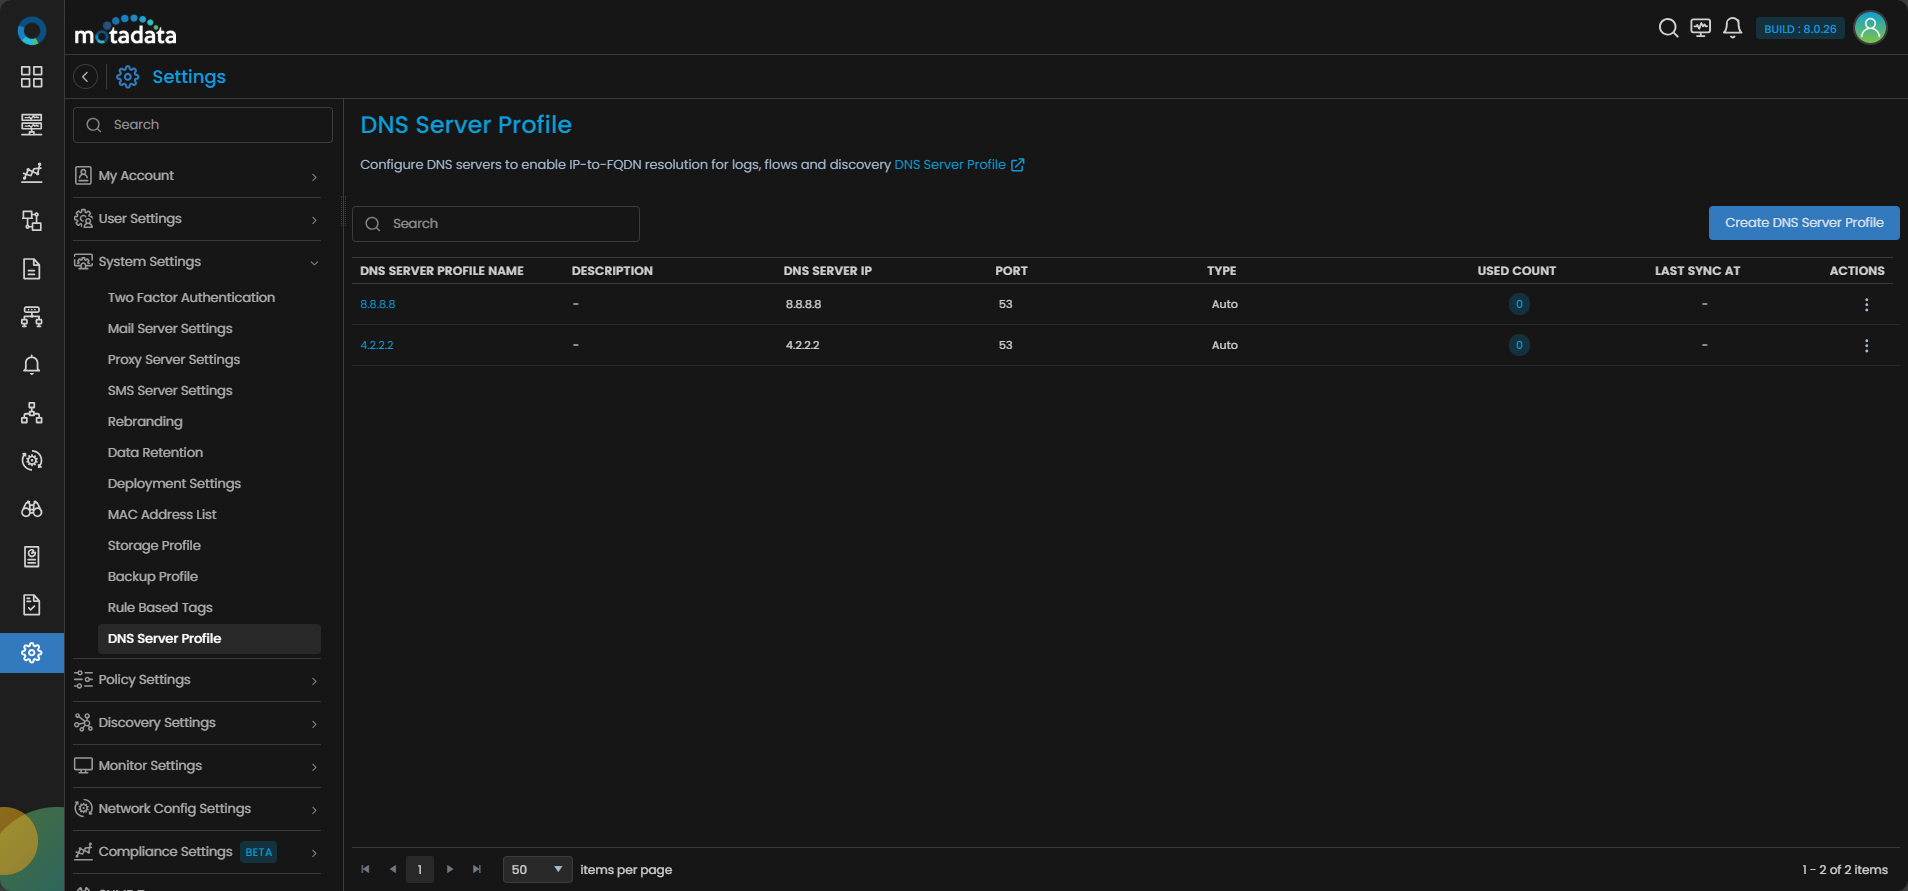
Task: Select Rule Based Tags menu item
Action: (x=160, y=608)
